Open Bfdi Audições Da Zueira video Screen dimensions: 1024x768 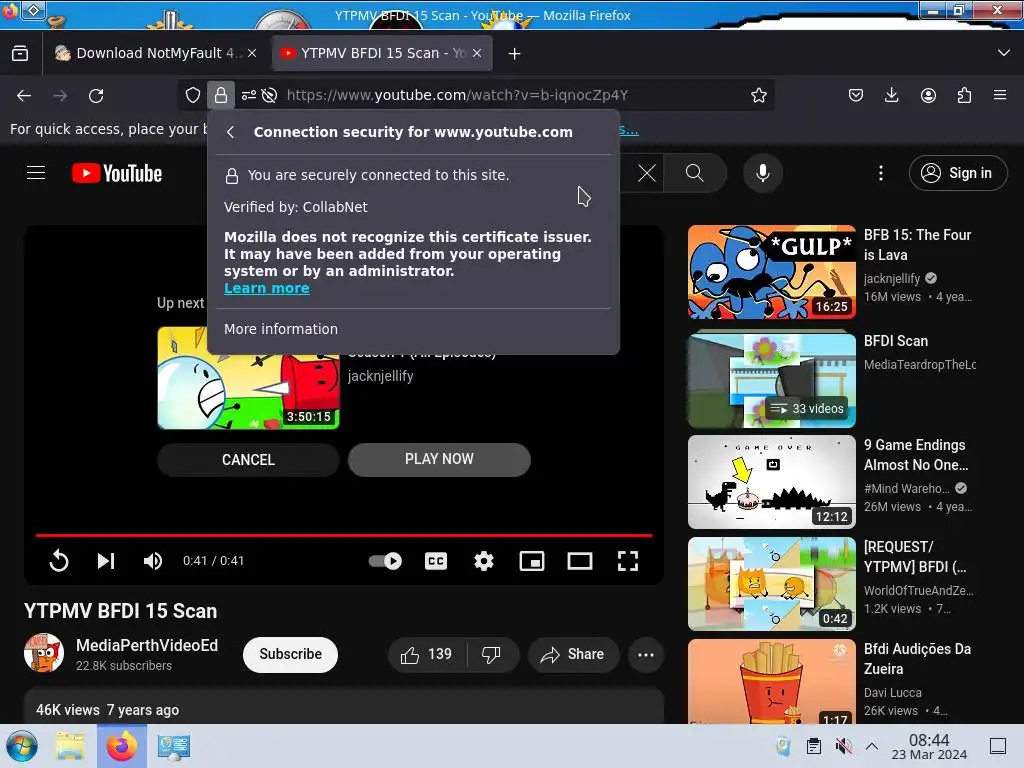tap(771, 681)
